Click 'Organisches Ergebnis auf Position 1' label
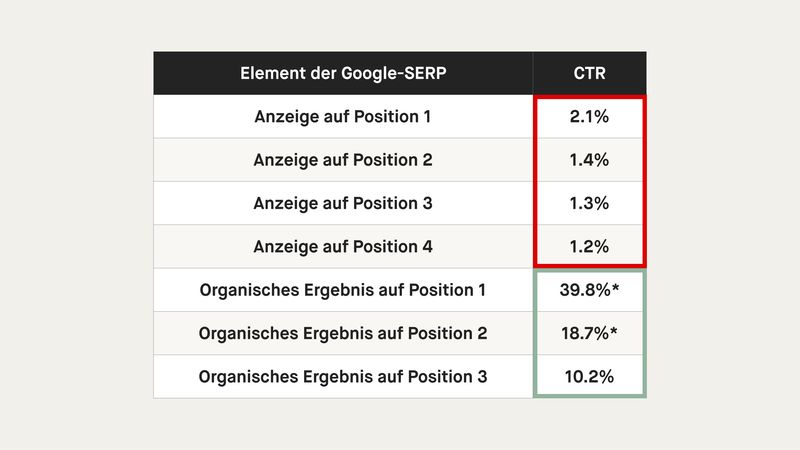The image size is (800, 450). [x=343, y=290]
